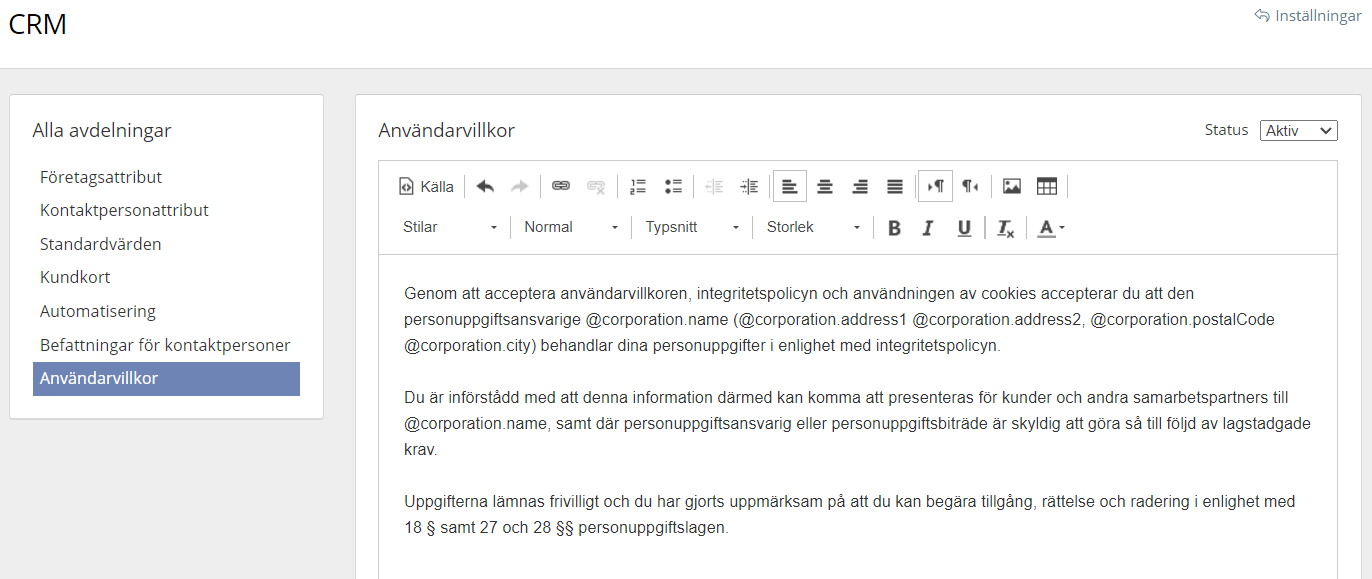Viewport: 1372px width, 579px height.
Task: Insert an image into the editor
Action: [x=1012, y=186]
